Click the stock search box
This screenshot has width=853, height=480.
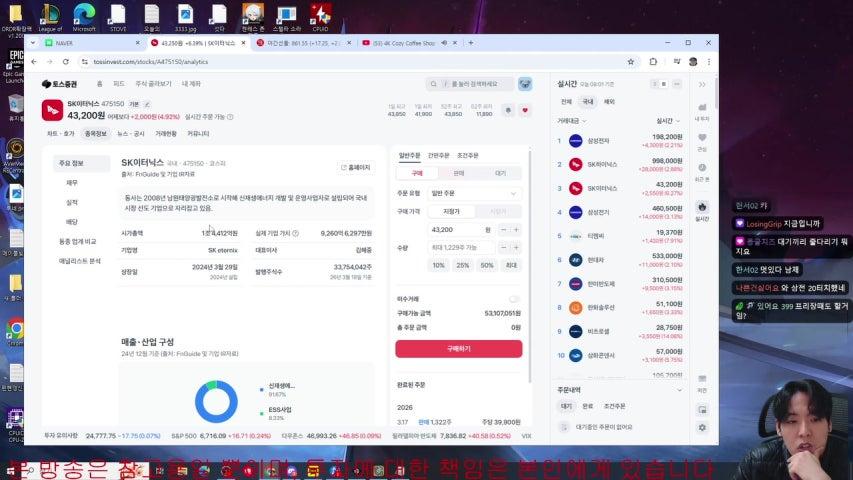[x=470, y=84]
